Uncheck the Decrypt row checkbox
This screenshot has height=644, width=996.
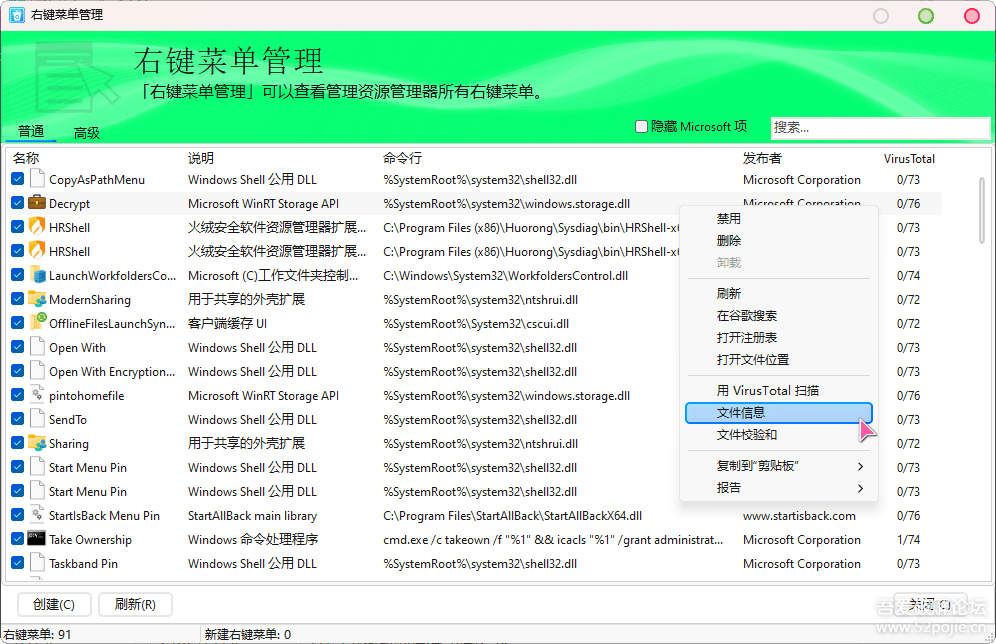pyautogui.click(x=18, y=203)
